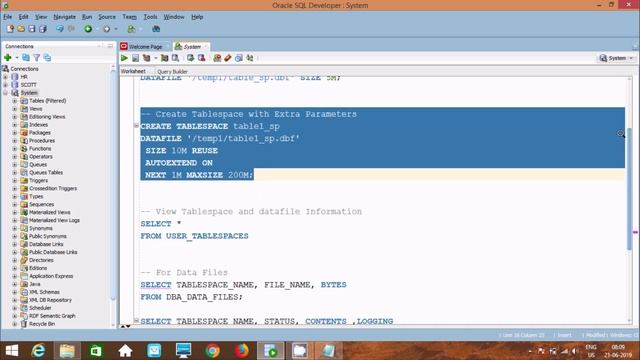Collapse the CREATE TABLESPACE code fold marker
The image size is (640, 360).
136,126
